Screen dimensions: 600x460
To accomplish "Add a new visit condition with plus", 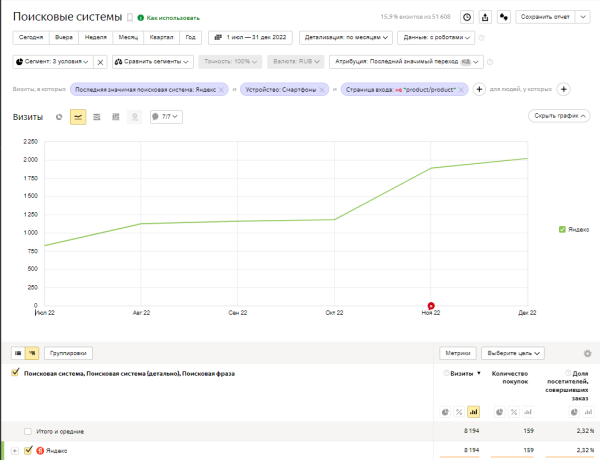I will (x=479, y=89).
